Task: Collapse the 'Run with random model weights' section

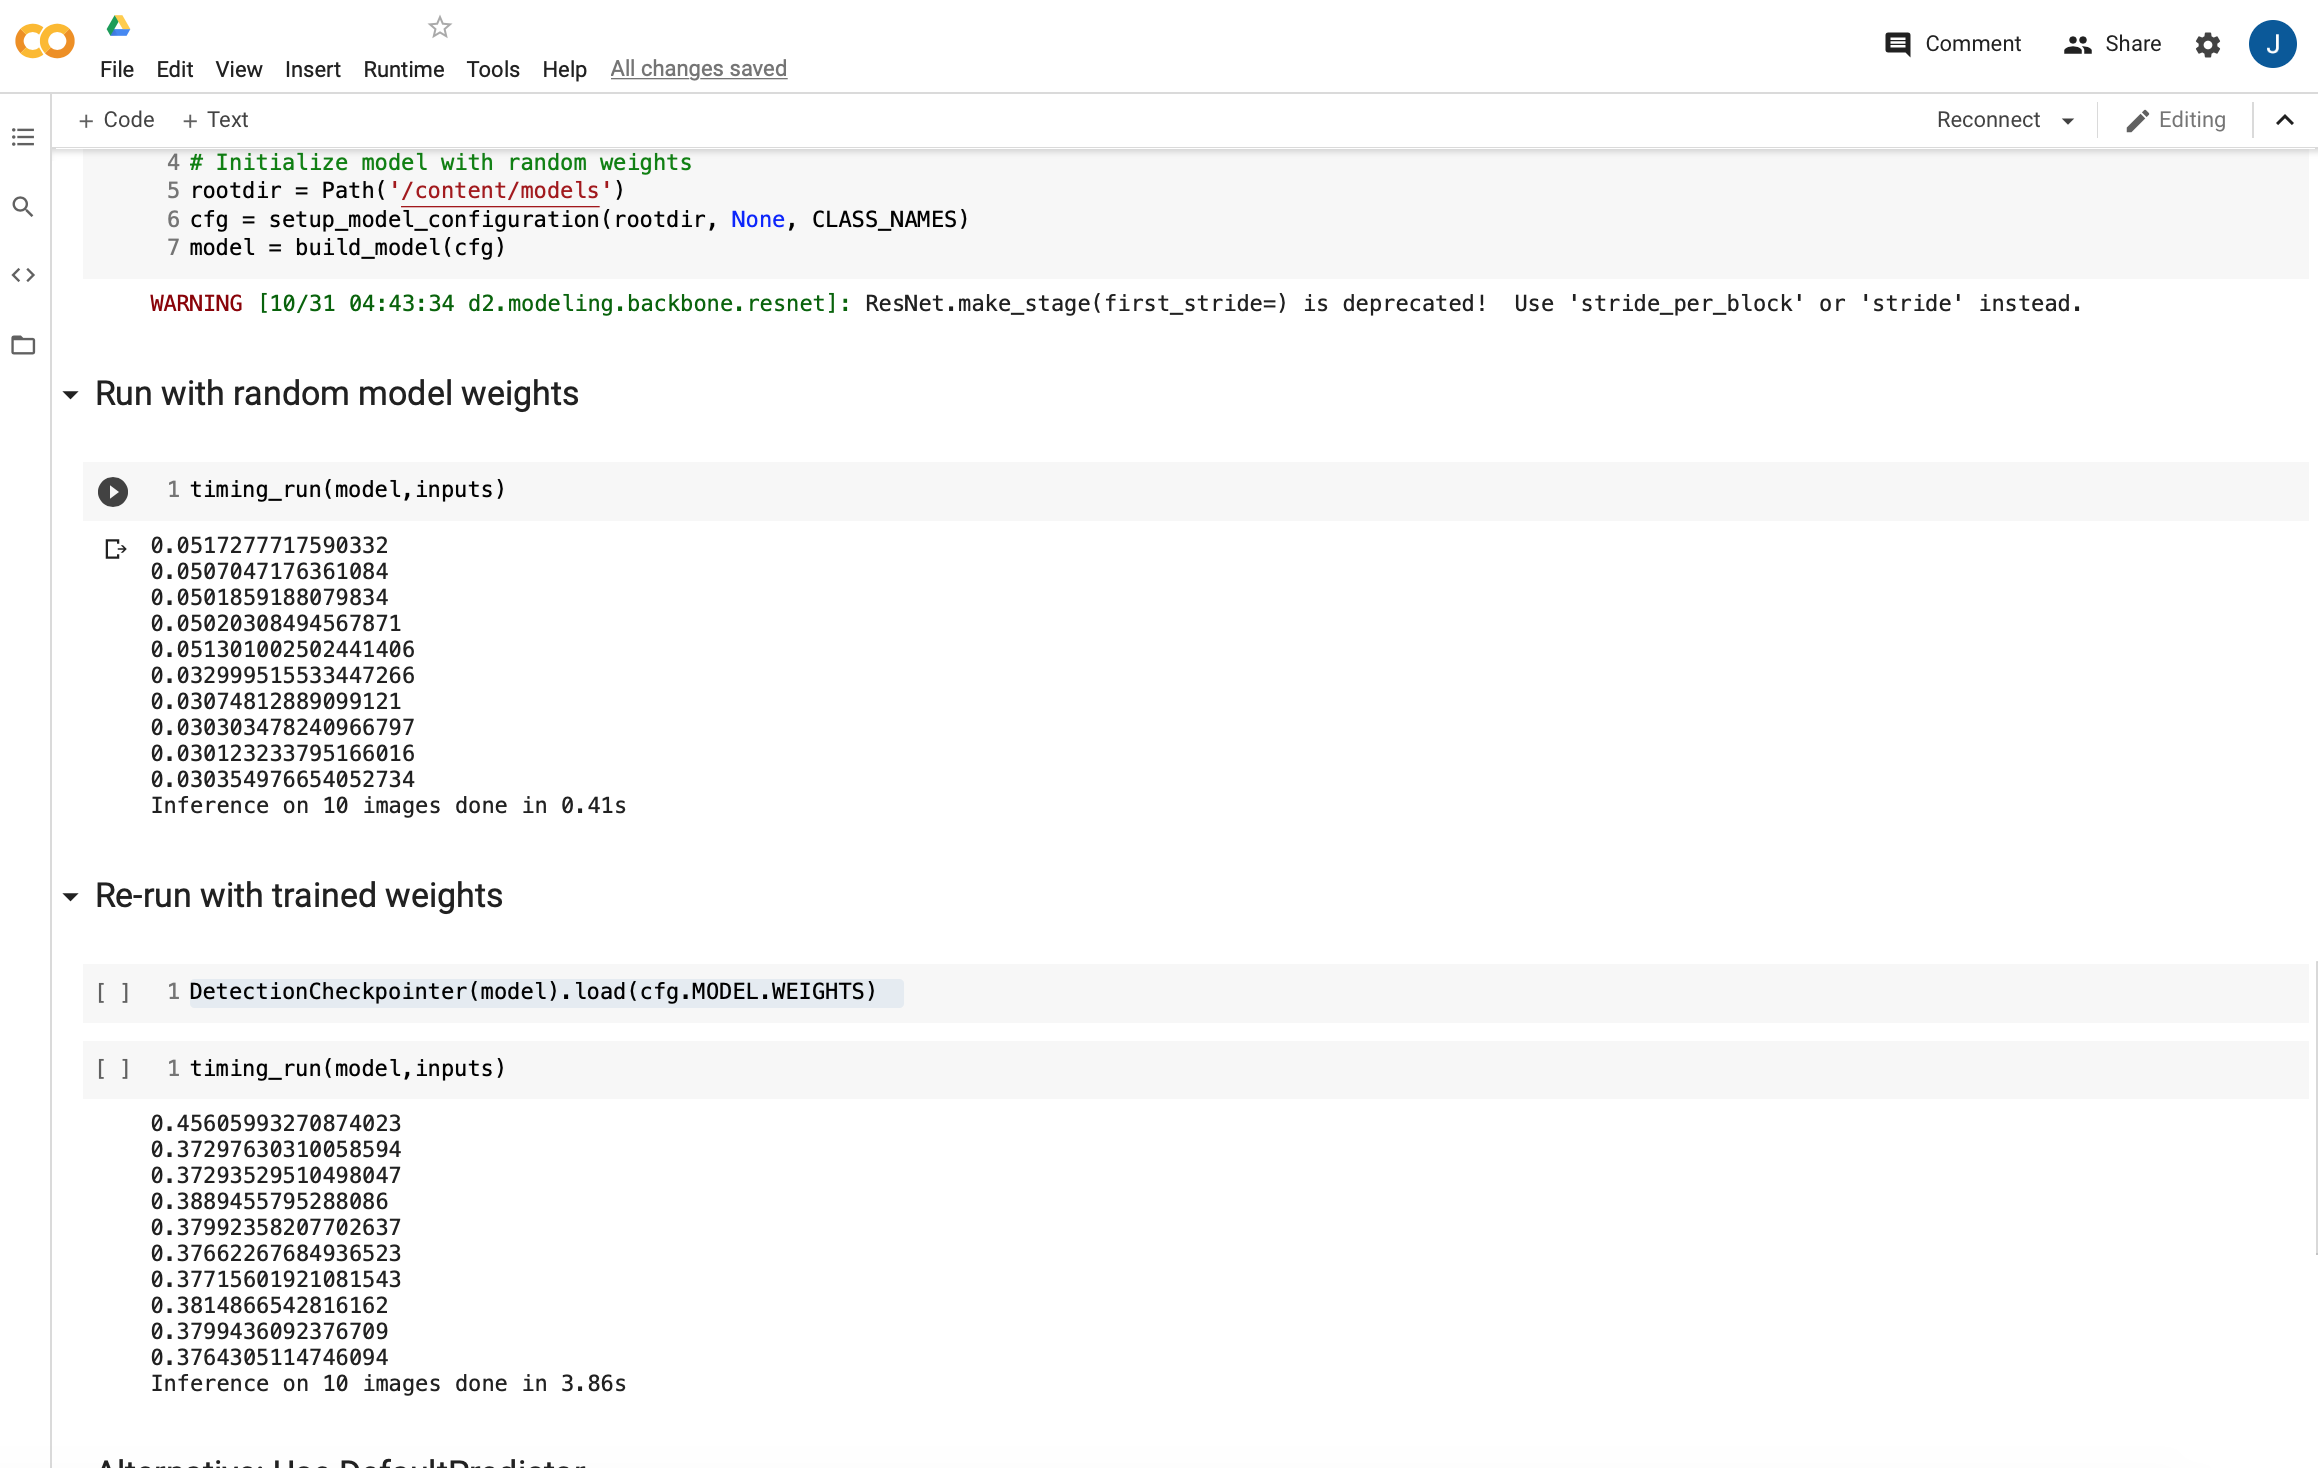Action: pyautogui.click(x=70, y=395)
